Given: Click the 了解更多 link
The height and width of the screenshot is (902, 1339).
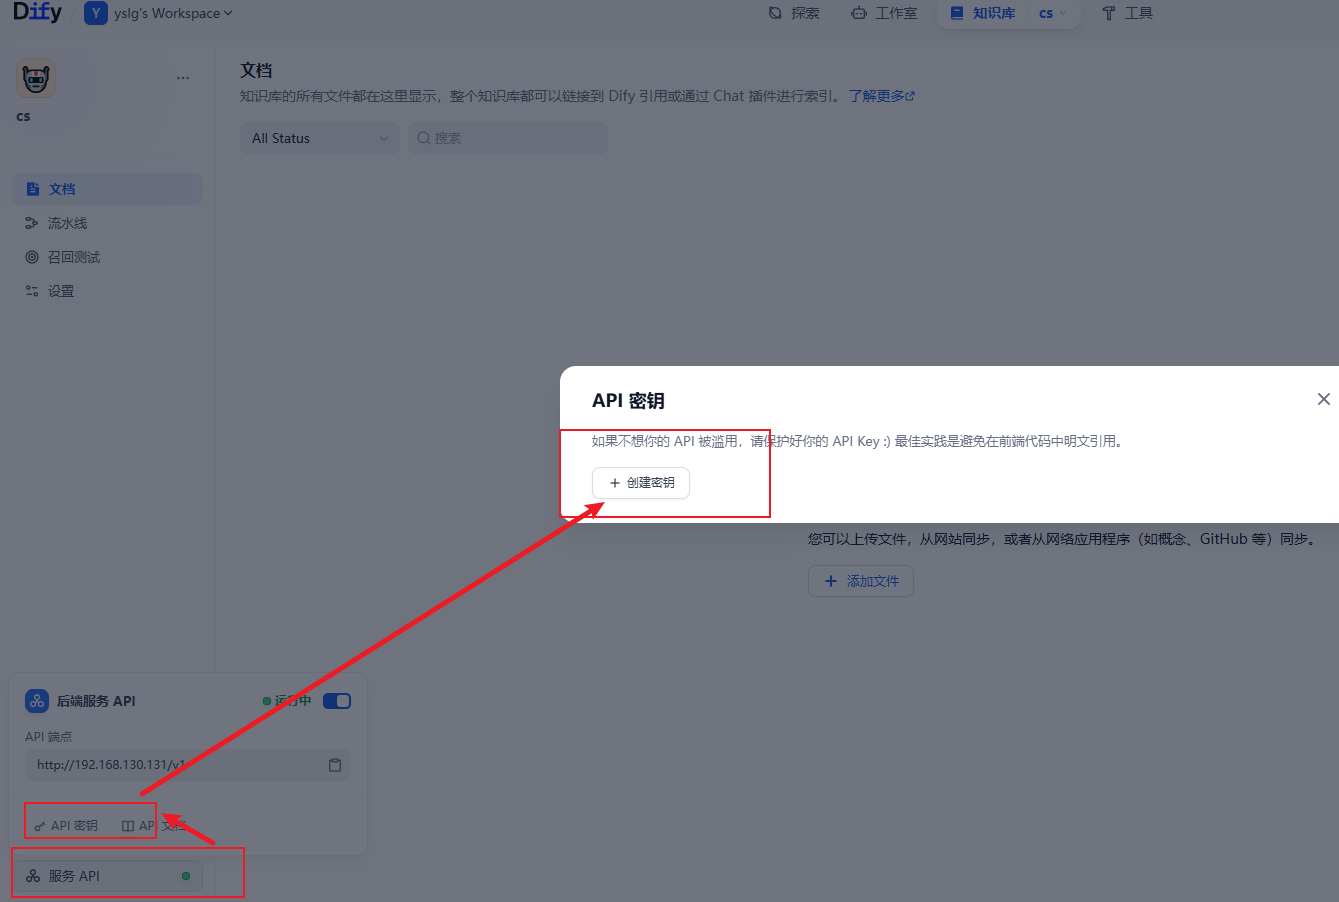Looking at the screenshot, I should click(881, 96).
